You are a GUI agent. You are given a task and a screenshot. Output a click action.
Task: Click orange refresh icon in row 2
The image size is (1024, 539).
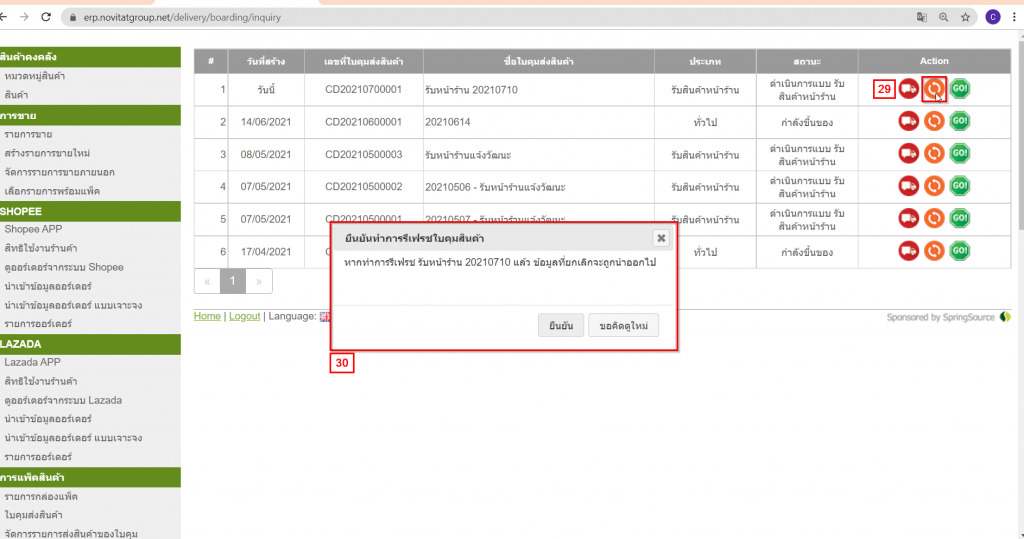[x=934, y=121]
